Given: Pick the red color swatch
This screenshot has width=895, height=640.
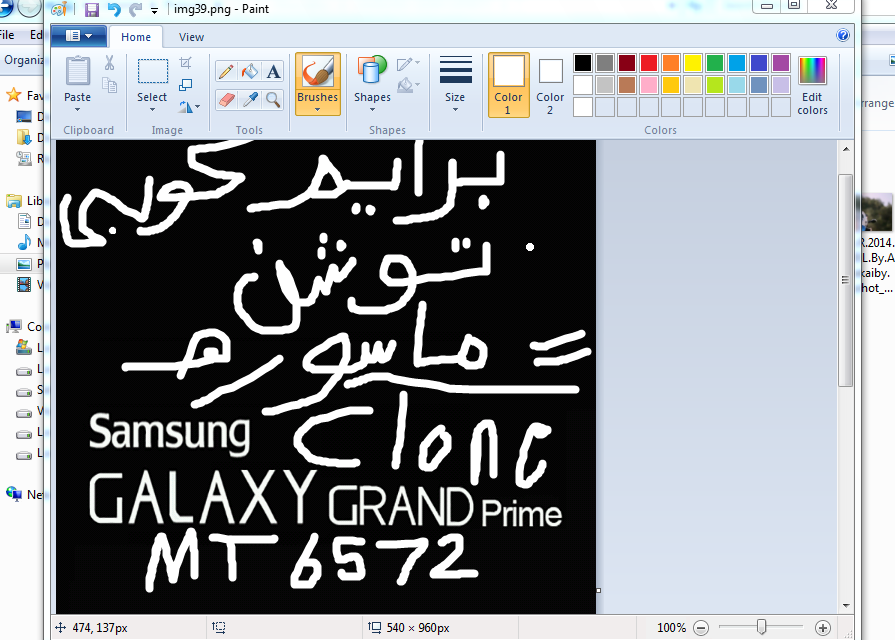Looking at the screenshot, I should click(649, 63).
